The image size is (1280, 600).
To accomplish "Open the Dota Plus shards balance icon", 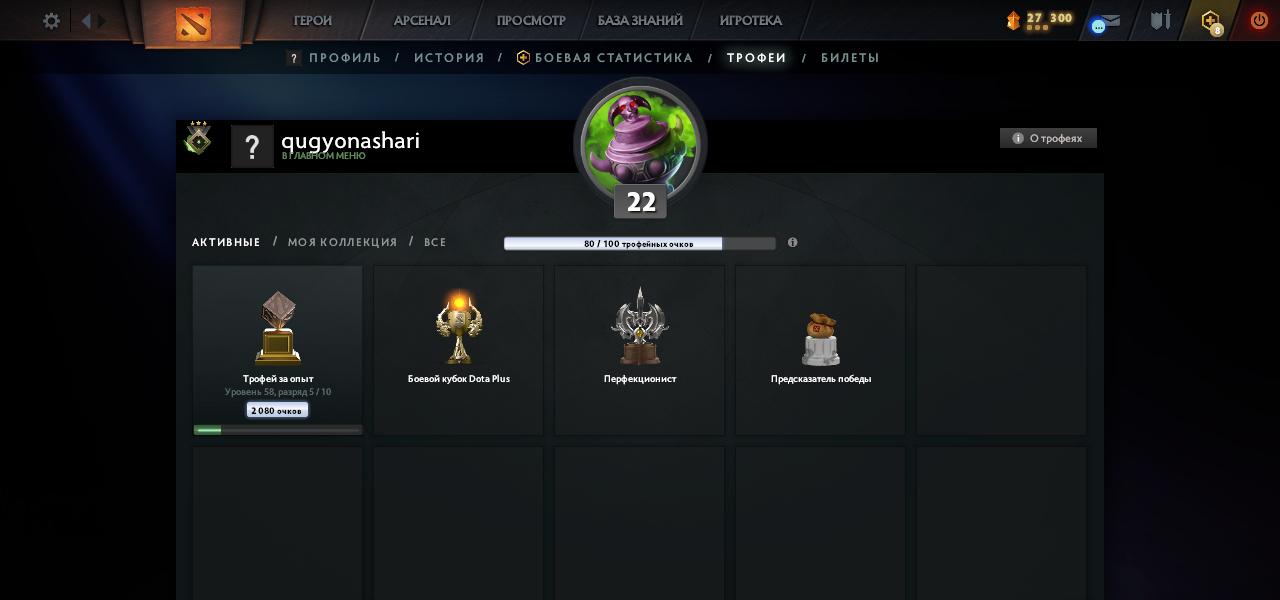I will [1013, 20].
